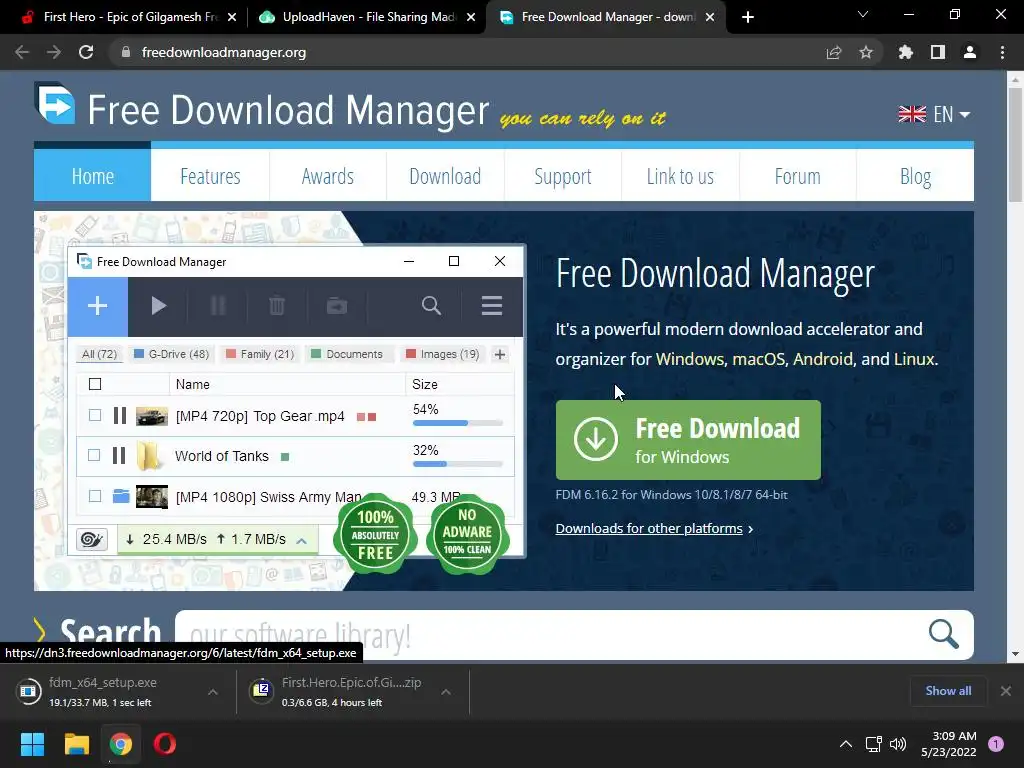The width and height of the screenshot is (1024, 768).
Task: Tick the checkbox for Top Gear.mp4
Action: click(x=95, y=415)
